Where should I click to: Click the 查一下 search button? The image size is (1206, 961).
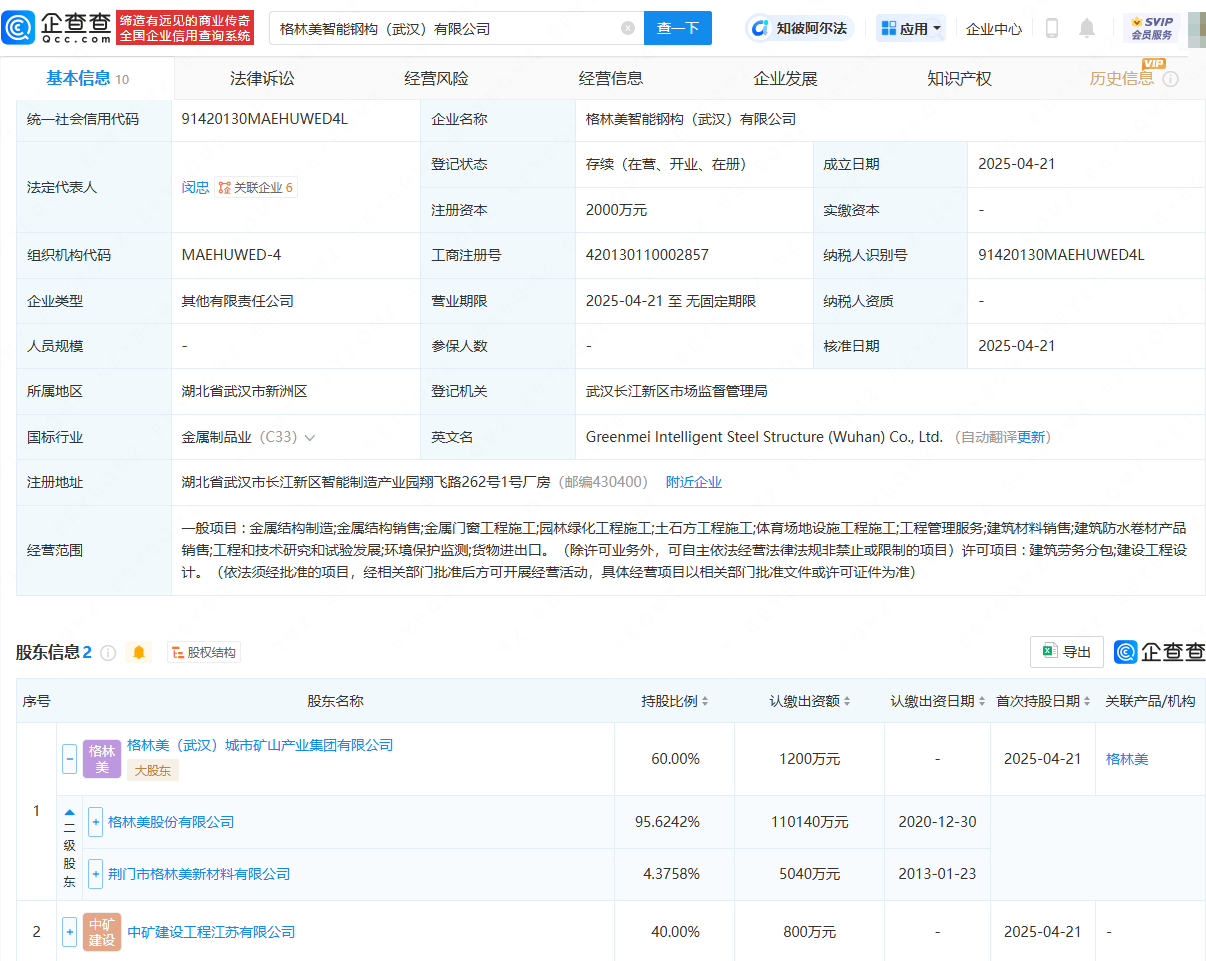pyautogui.click(x=677, y=29)
